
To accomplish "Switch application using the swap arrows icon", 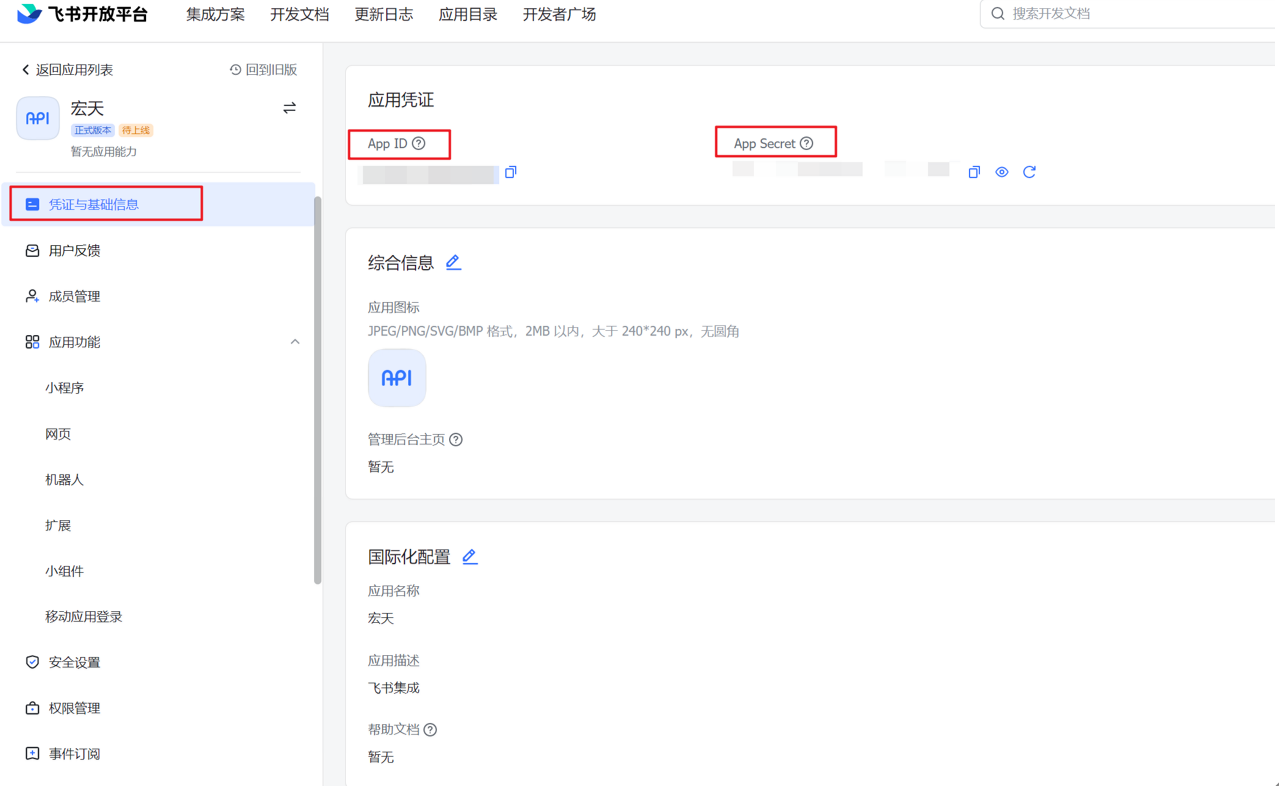I will click(x=289, y=108).
